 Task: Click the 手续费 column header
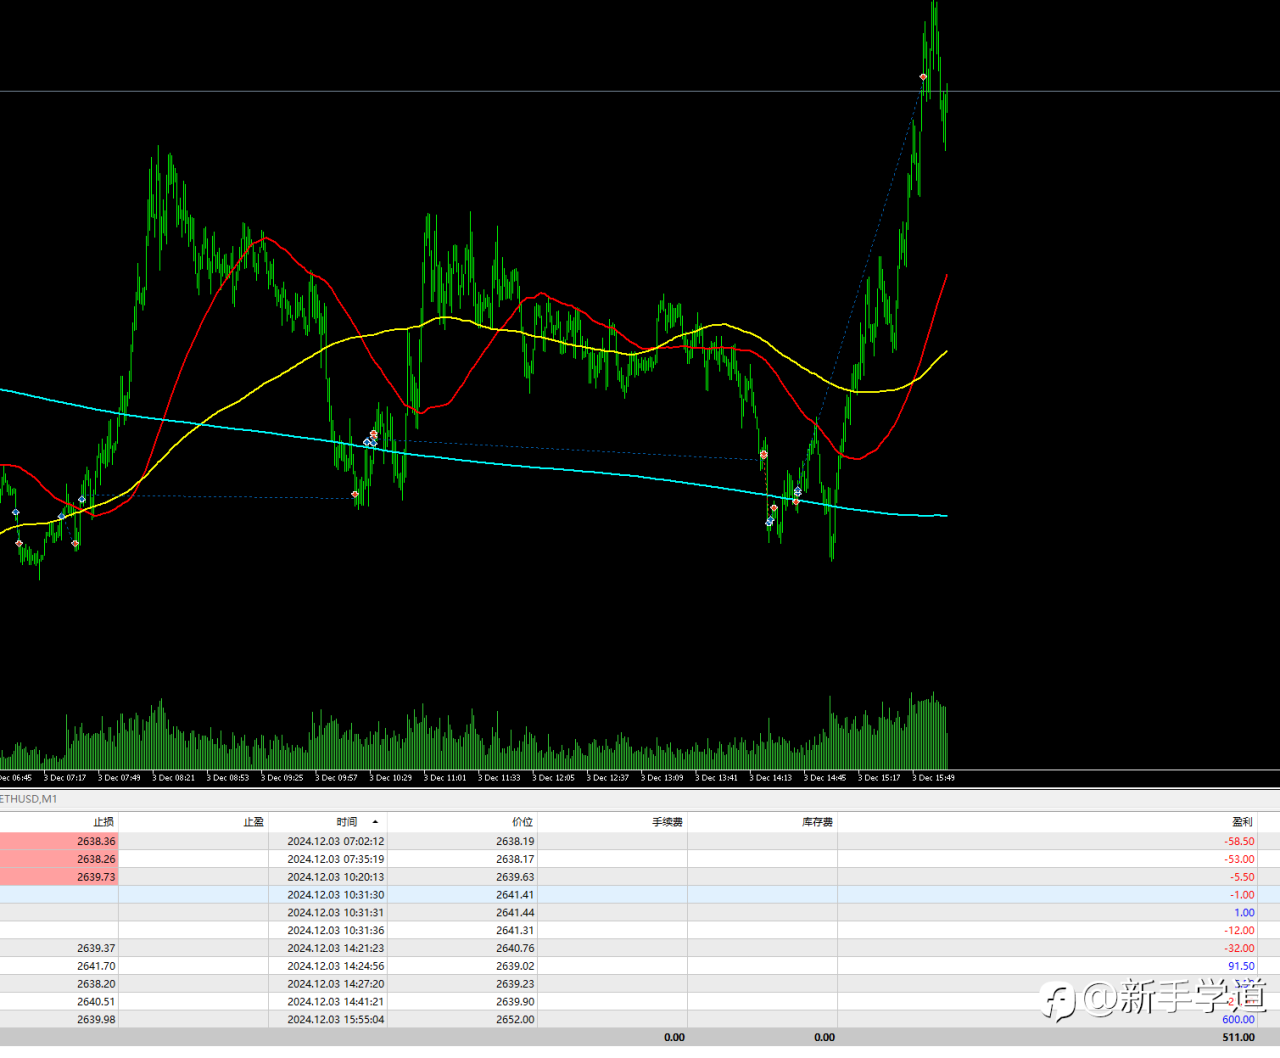tap(667, 822)
